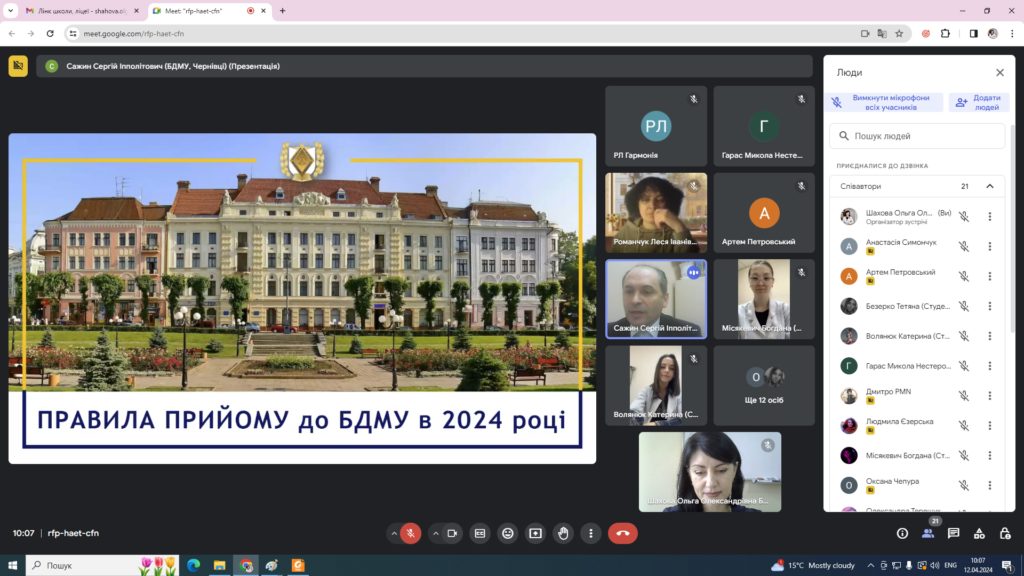Viewport: 1024px width, 576px height.
Task: Turn on captions in the call bar
Action: [480, 533]
